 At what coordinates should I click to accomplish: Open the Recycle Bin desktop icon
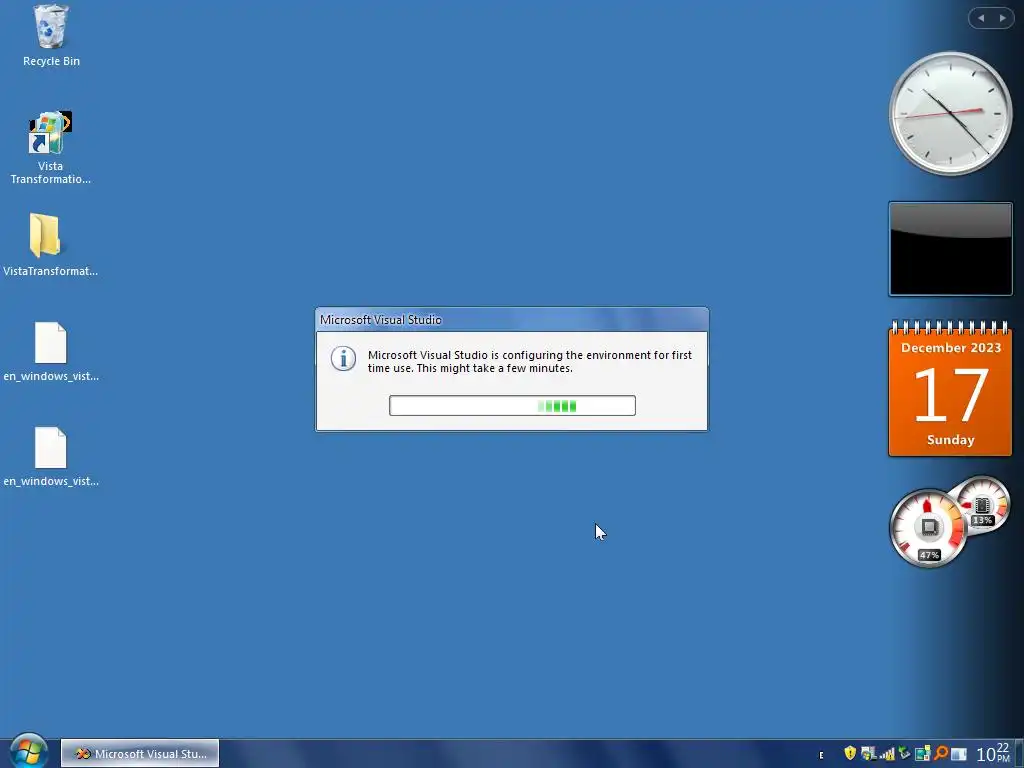coord(51,35)
